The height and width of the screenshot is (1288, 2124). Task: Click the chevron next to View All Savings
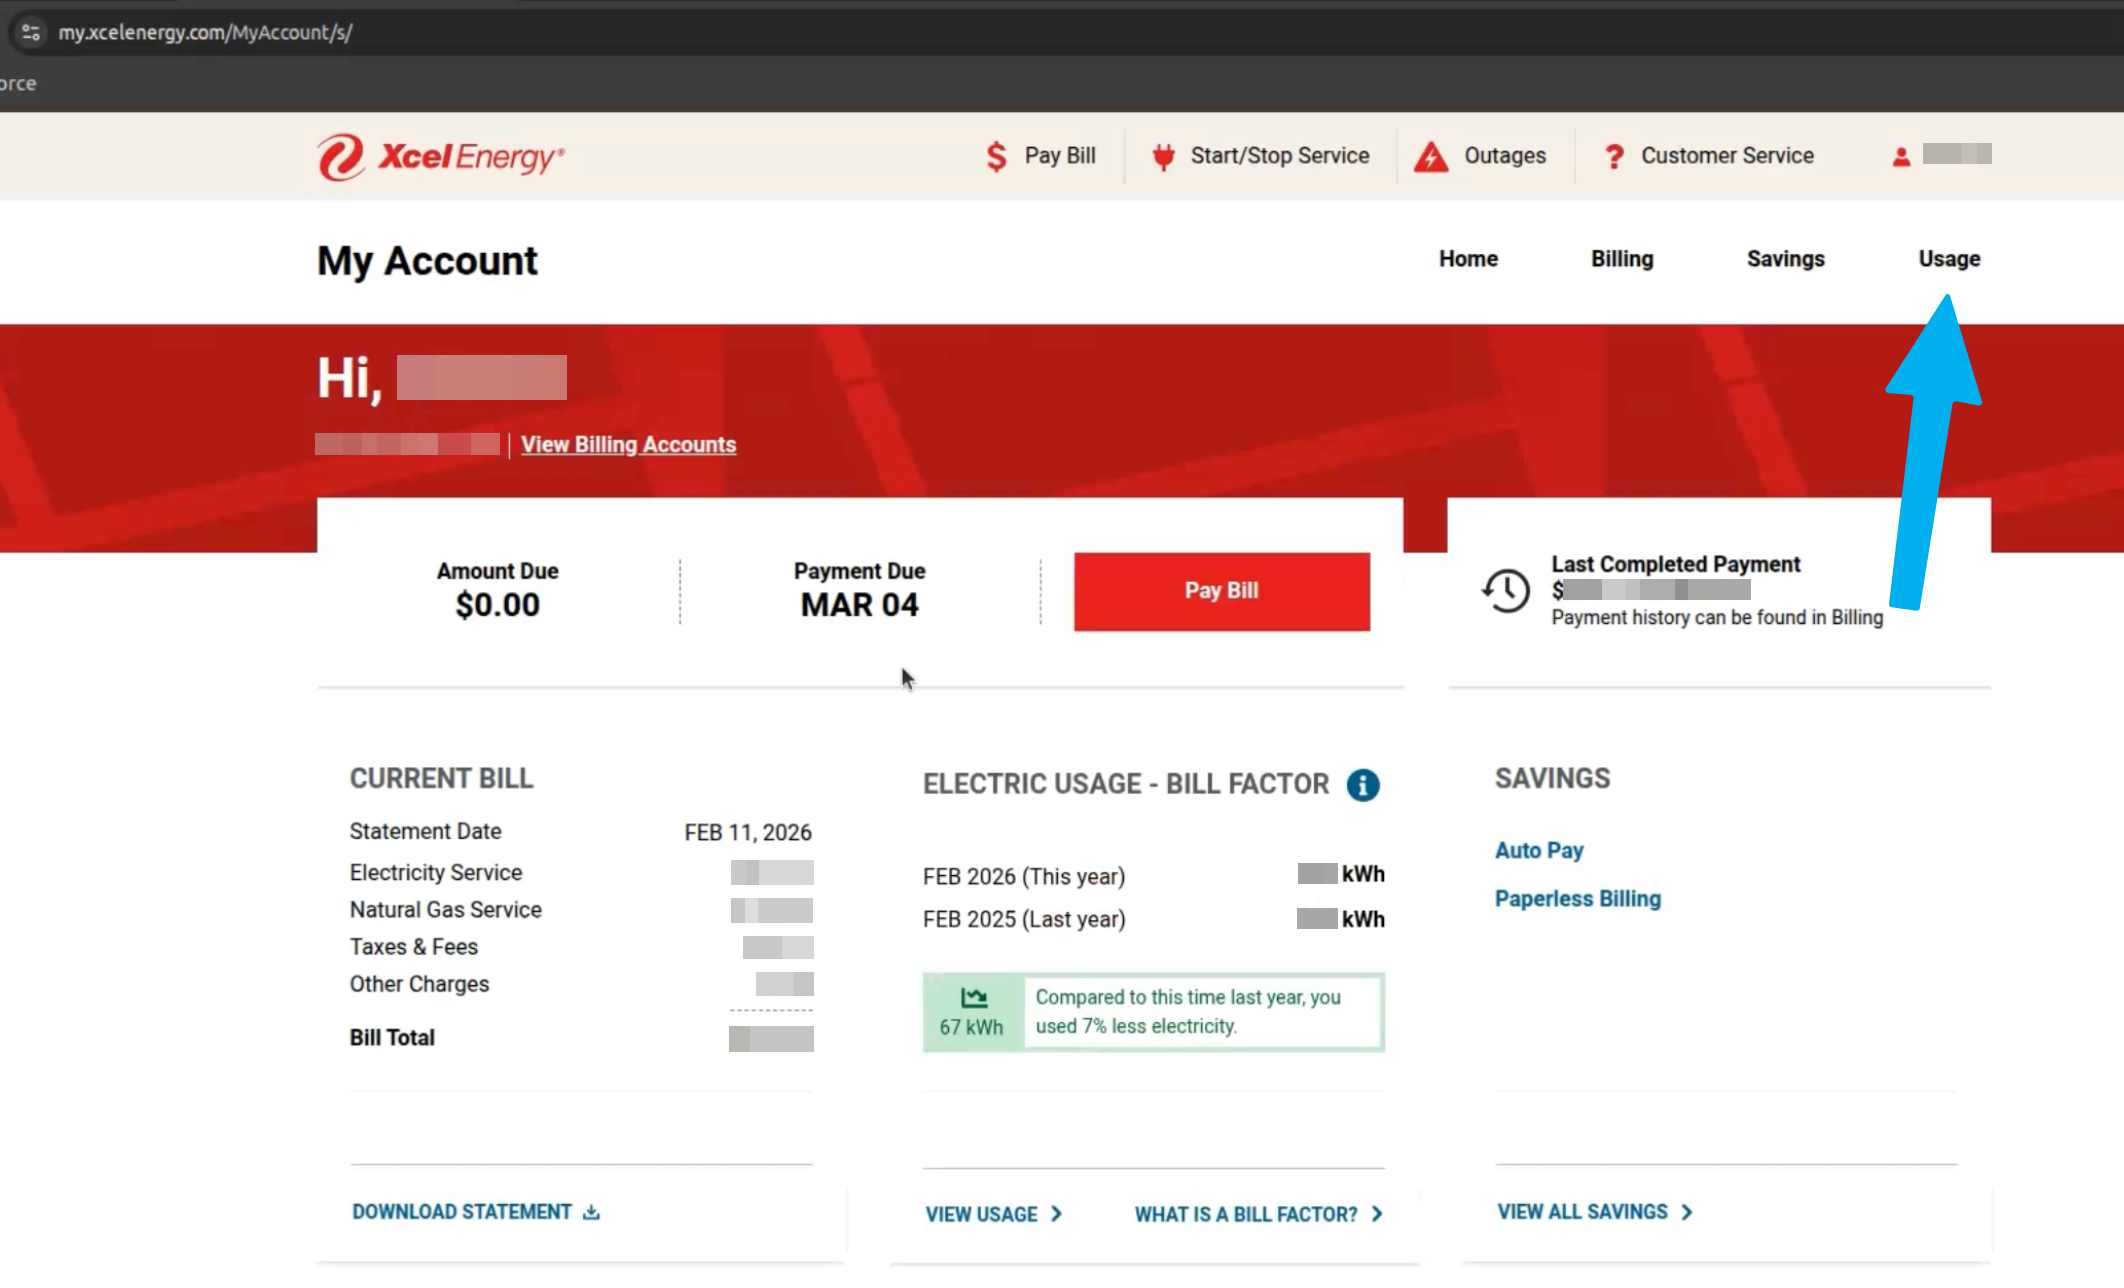point(1687,1212)
